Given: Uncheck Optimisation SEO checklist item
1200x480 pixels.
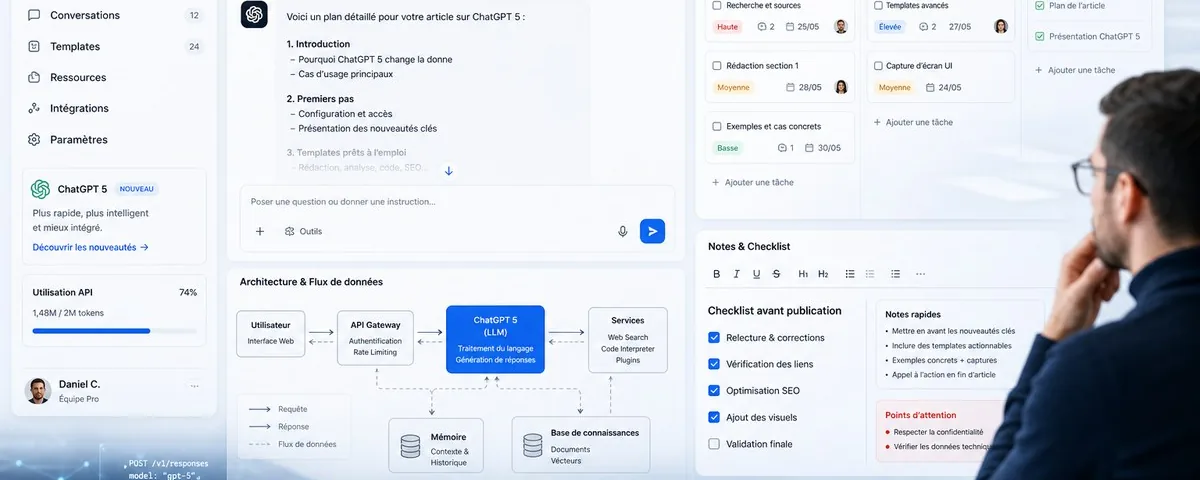Looking at the screenshot, I should (714, 391).
